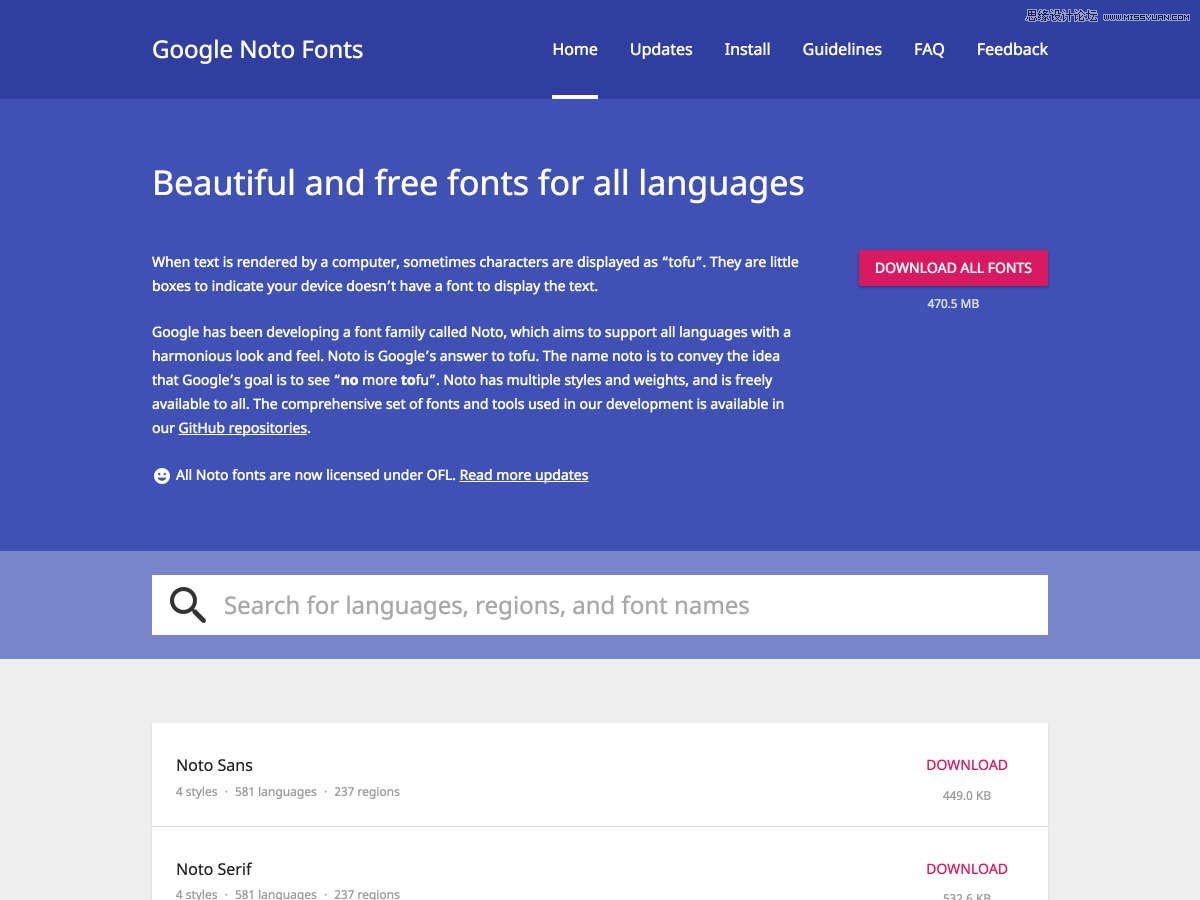Select the Feedback menu item
Viewport: 1200px width, 900px height.
[x=1012, y=49]
